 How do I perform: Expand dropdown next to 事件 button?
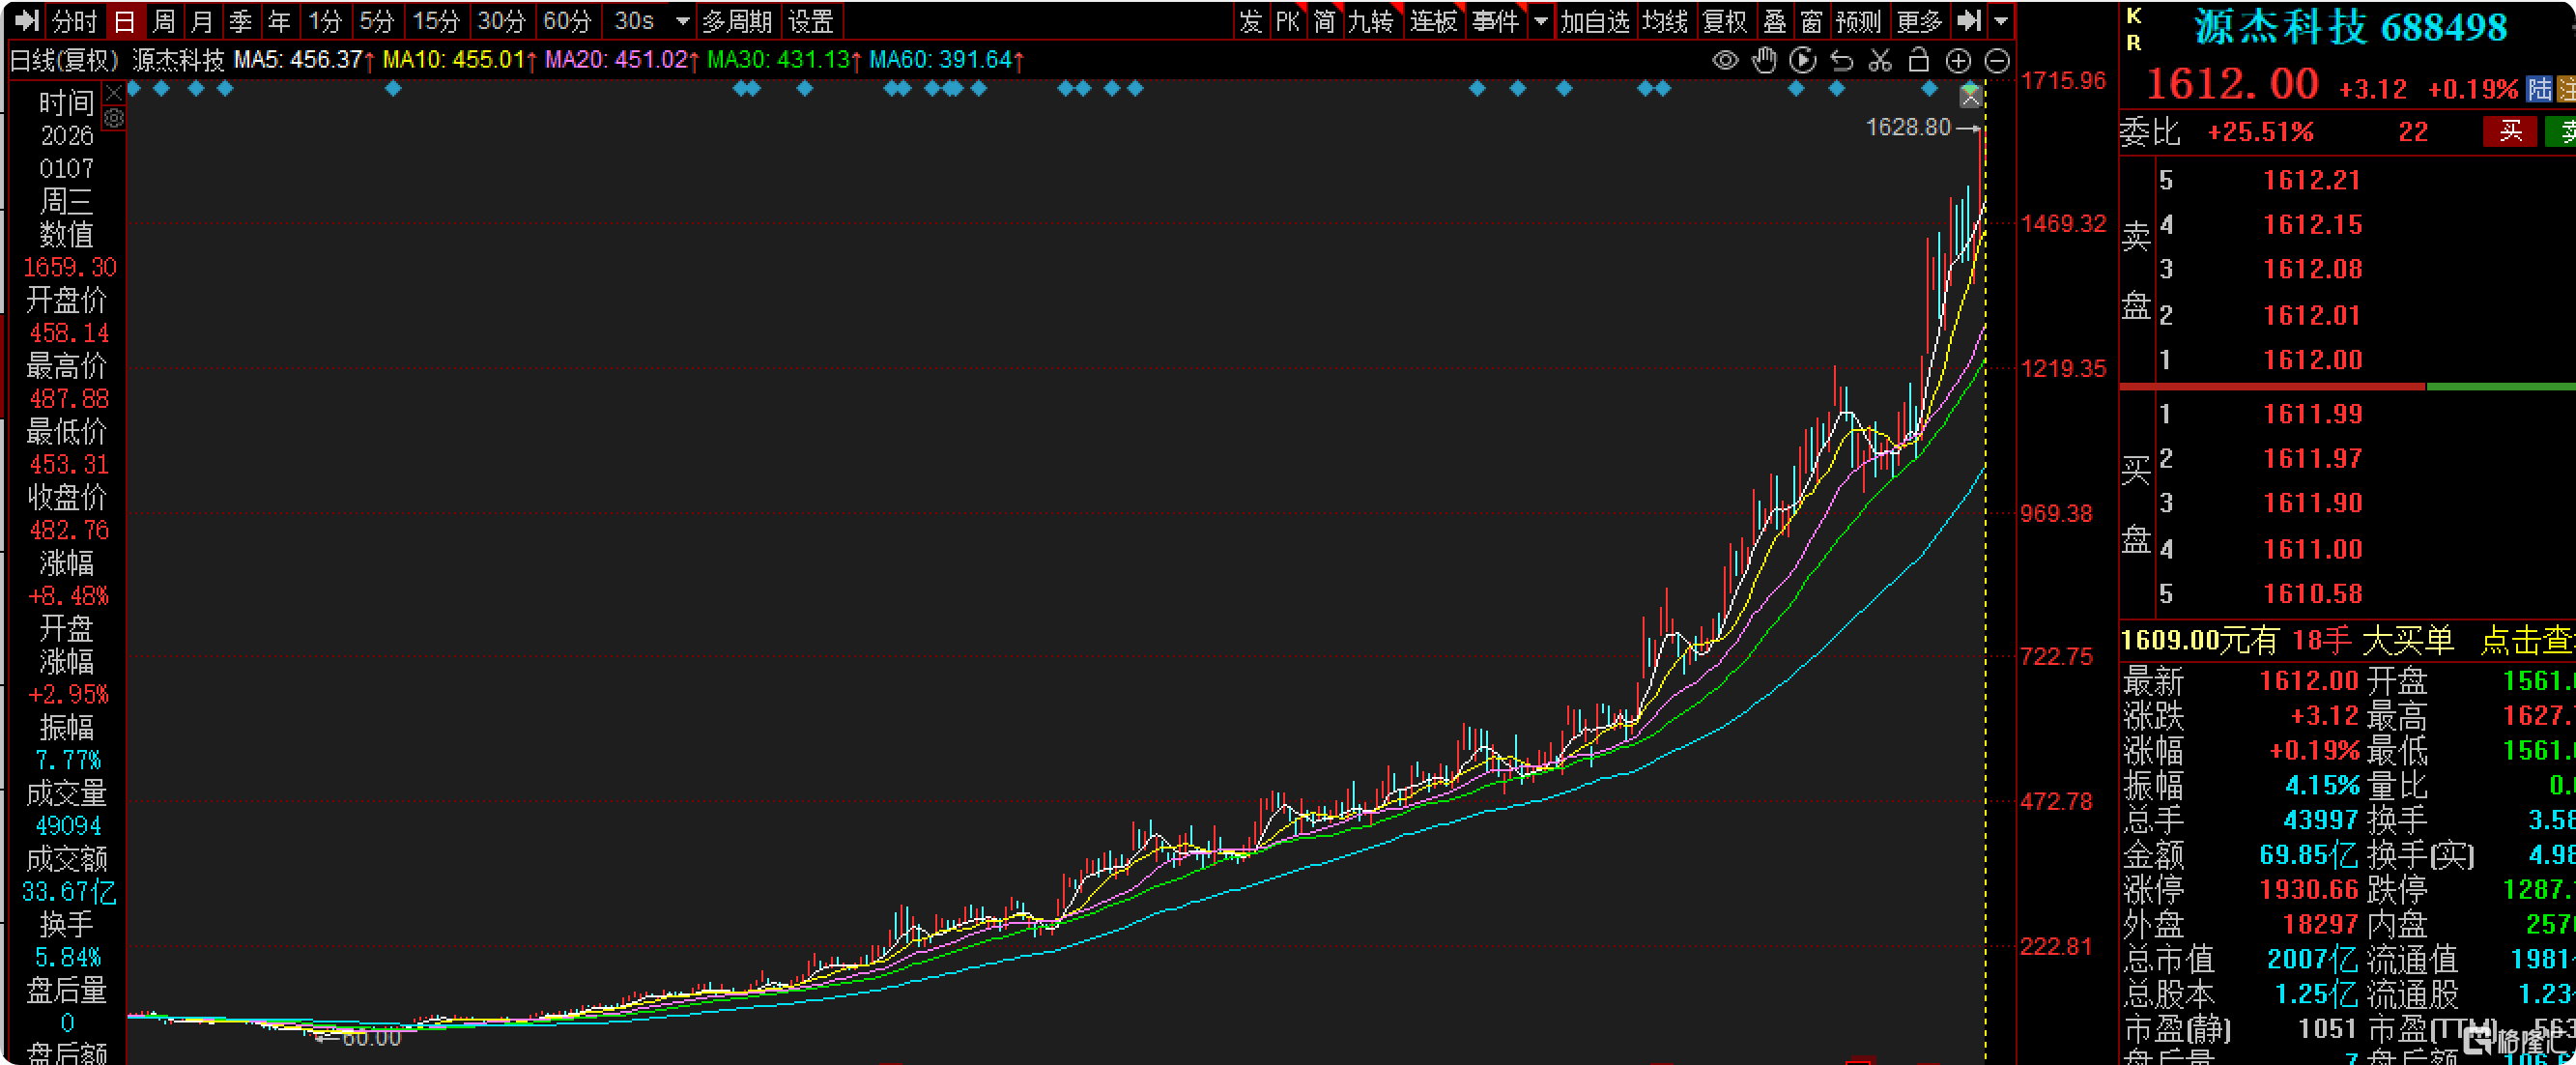point(1541,21)
